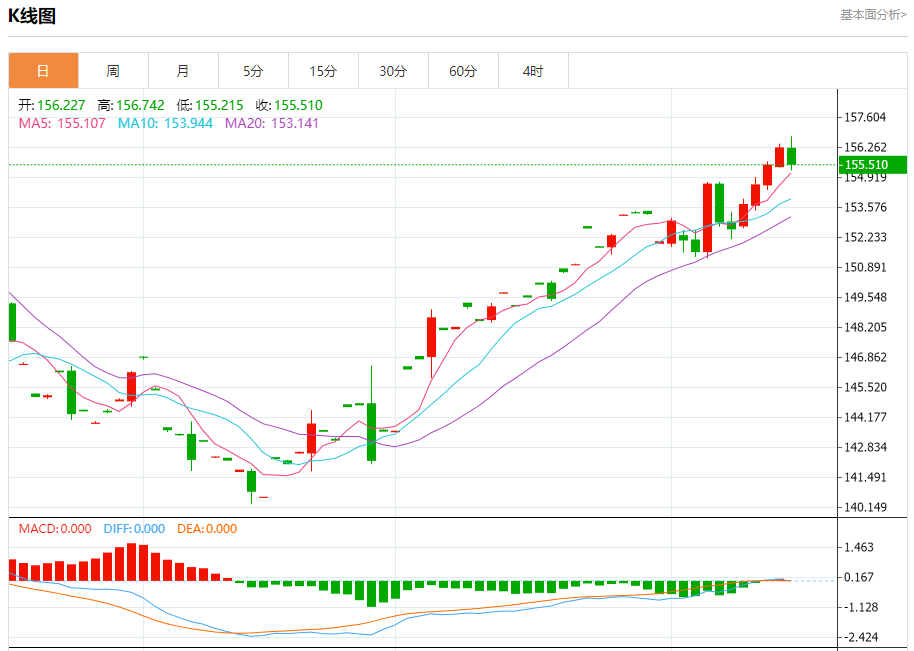Click the MA5 indicator label
914x651 pixels.
pyautogui.click(x=62, y=123)
